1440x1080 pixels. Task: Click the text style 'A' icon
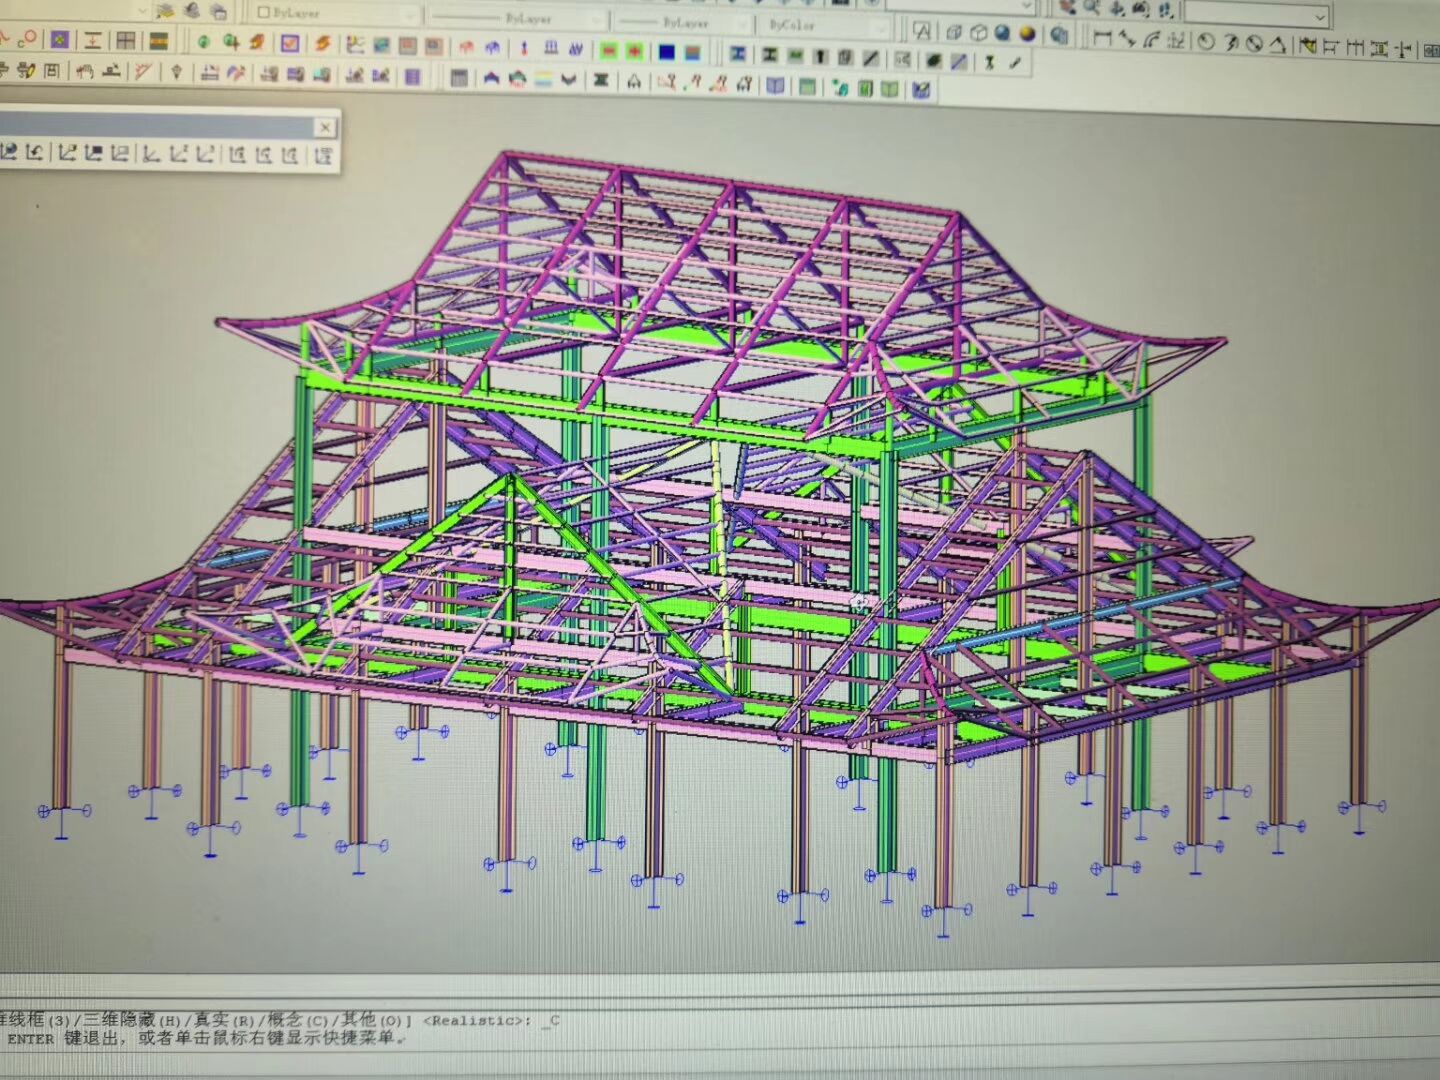(922, 31)
